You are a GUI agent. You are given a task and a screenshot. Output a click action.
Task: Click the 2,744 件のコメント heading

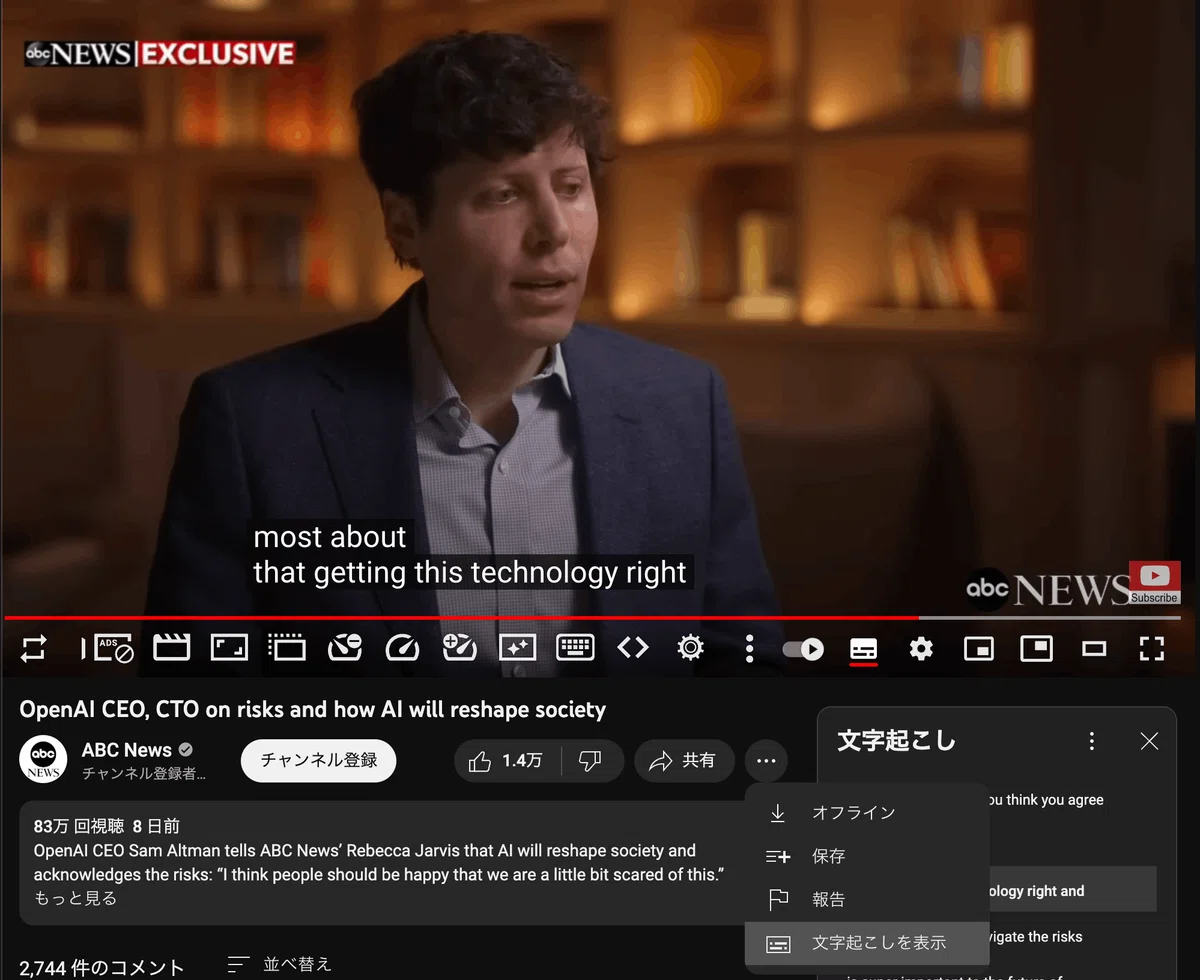pos(102,967)
